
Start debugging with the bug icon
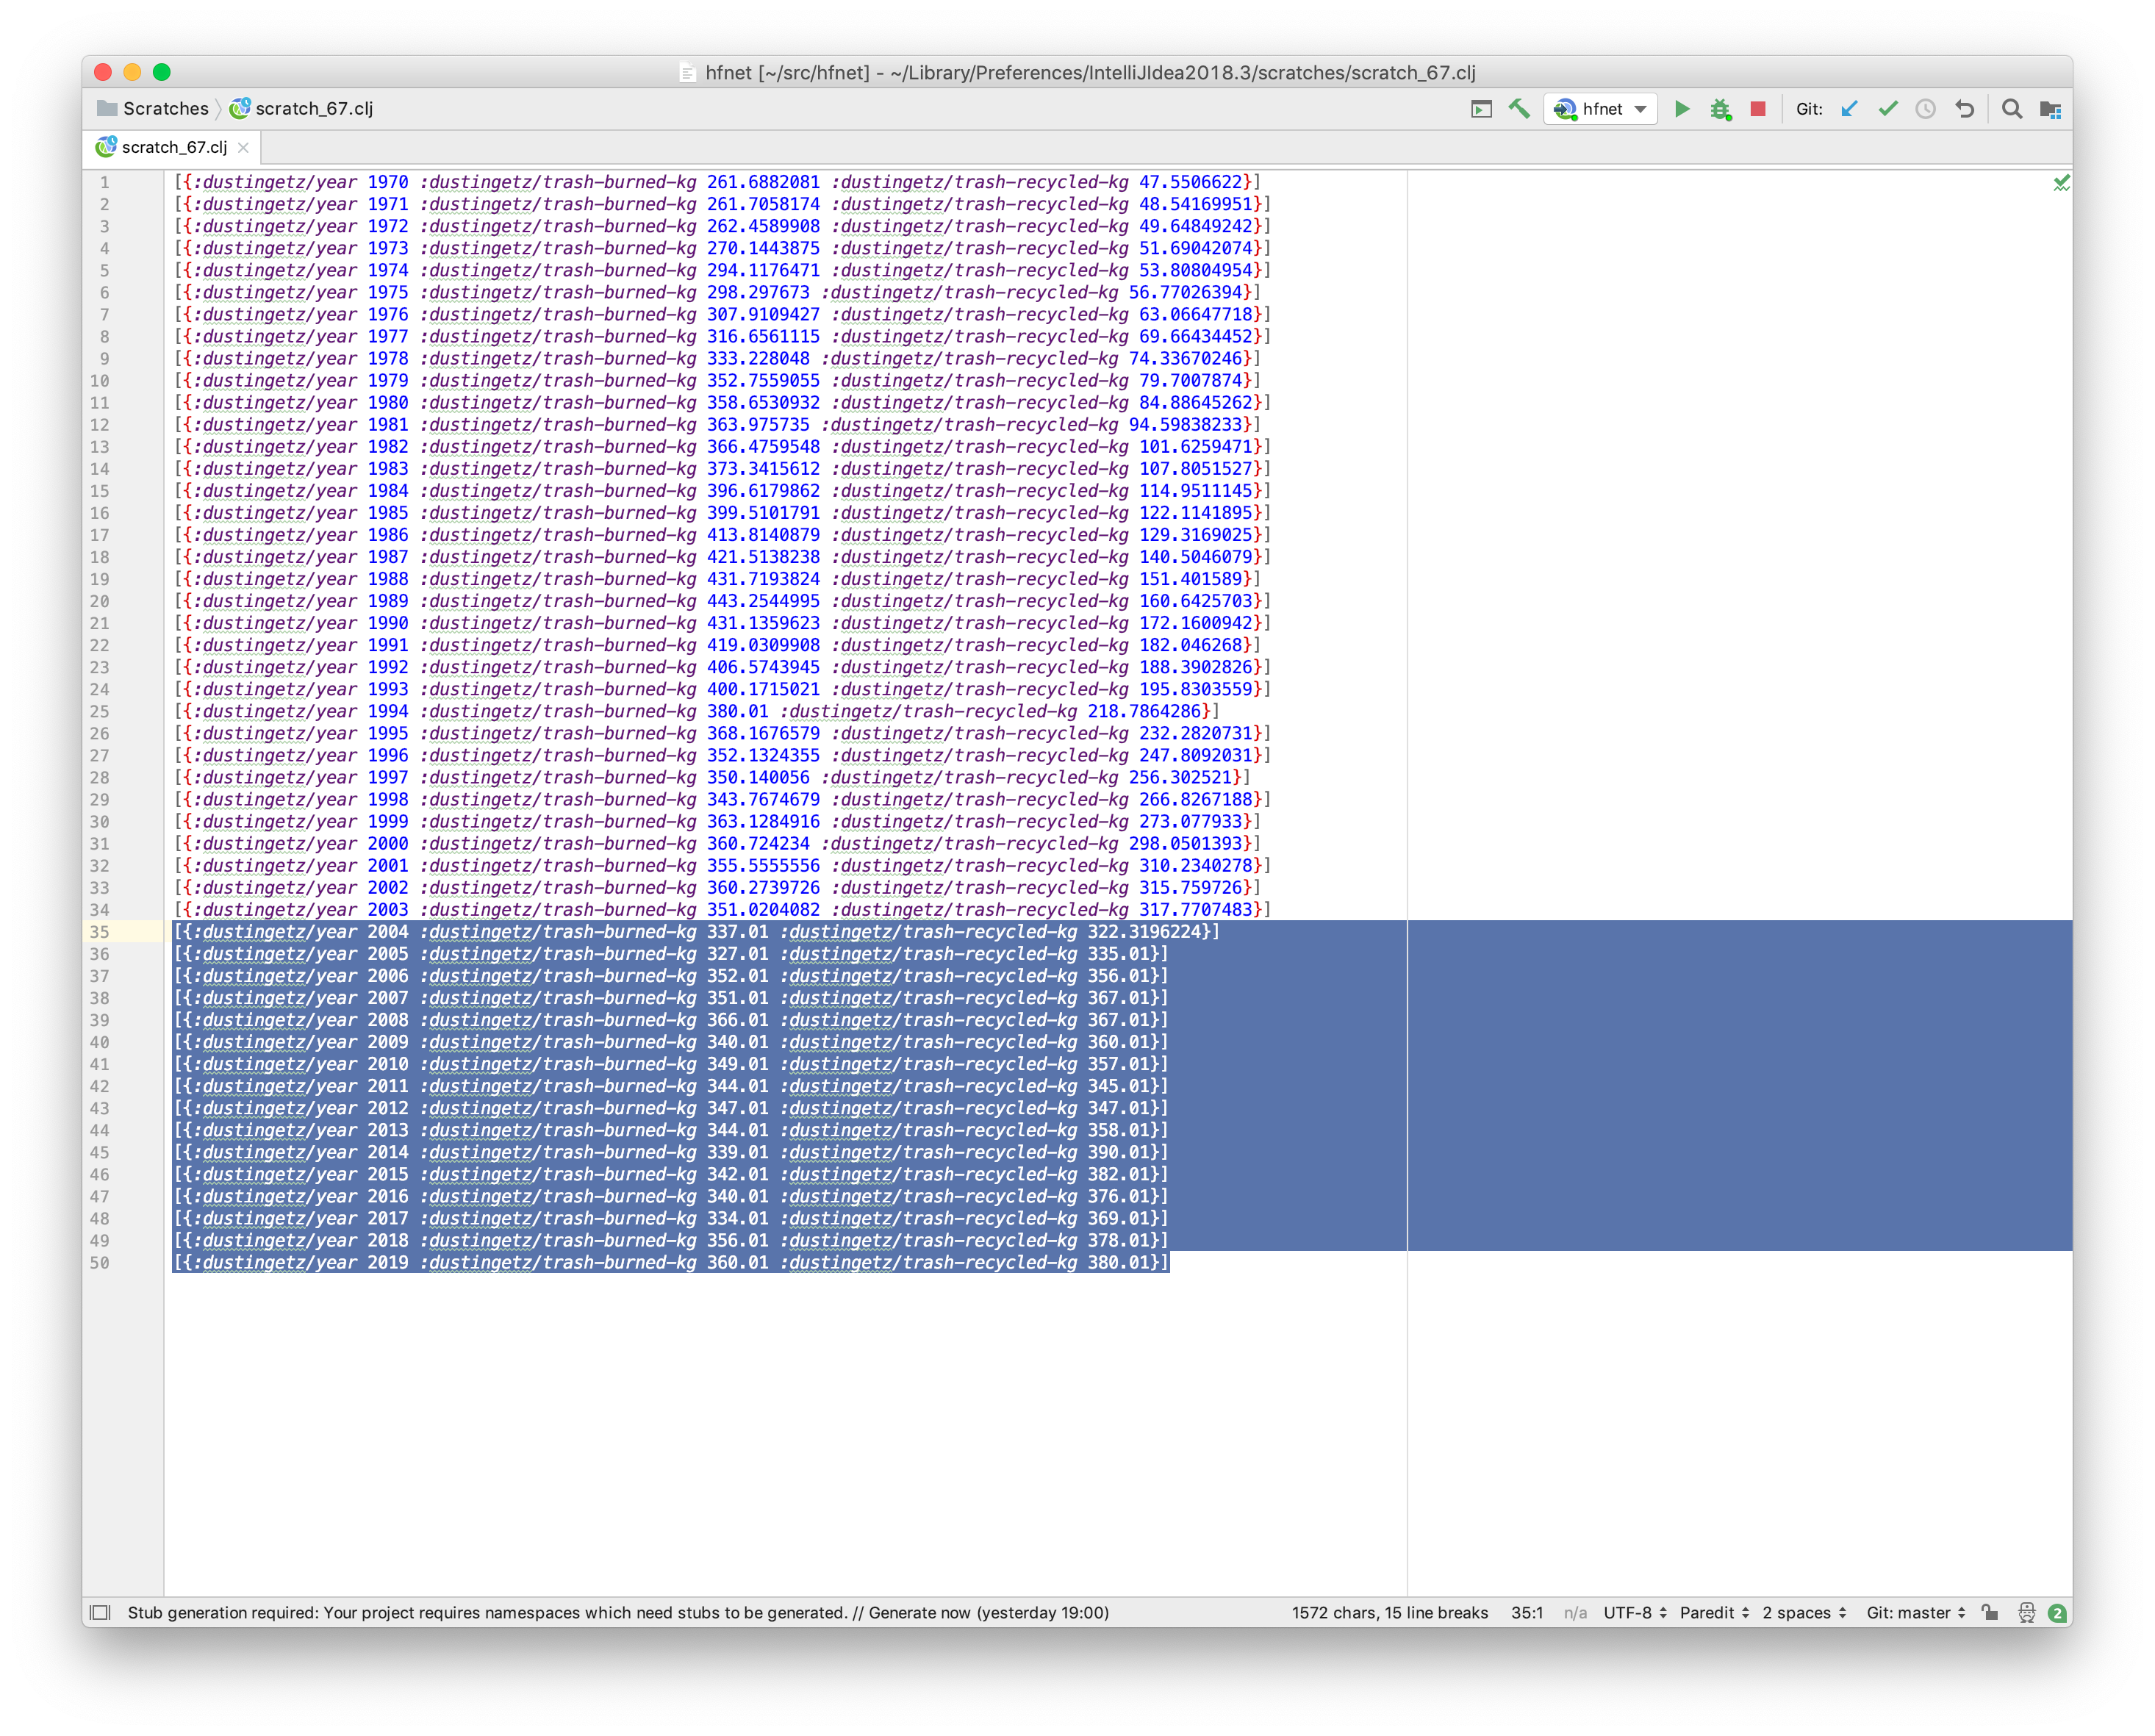pyautogui.click(x=1720, y=109)
